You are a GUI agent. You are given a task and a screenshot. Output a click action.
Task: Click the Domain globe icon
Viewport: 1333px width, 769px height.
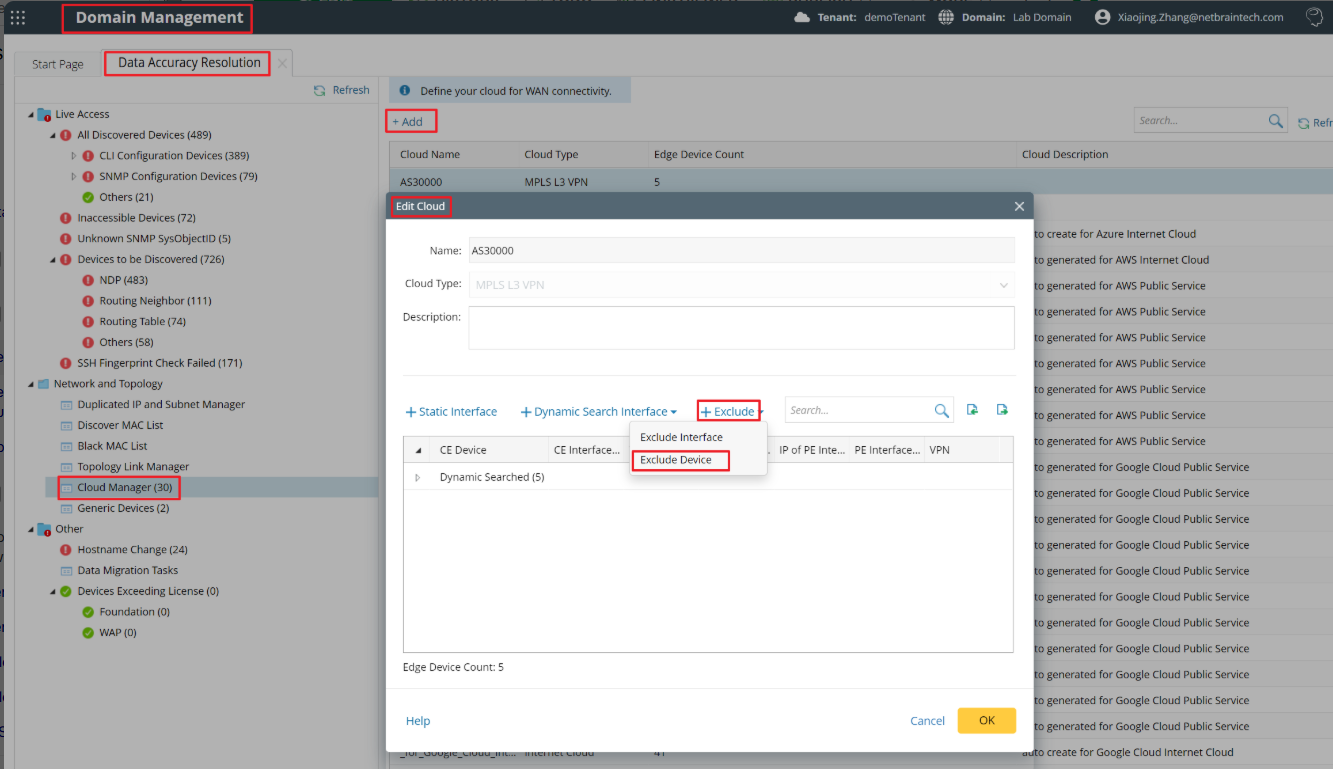click(946, 17)
